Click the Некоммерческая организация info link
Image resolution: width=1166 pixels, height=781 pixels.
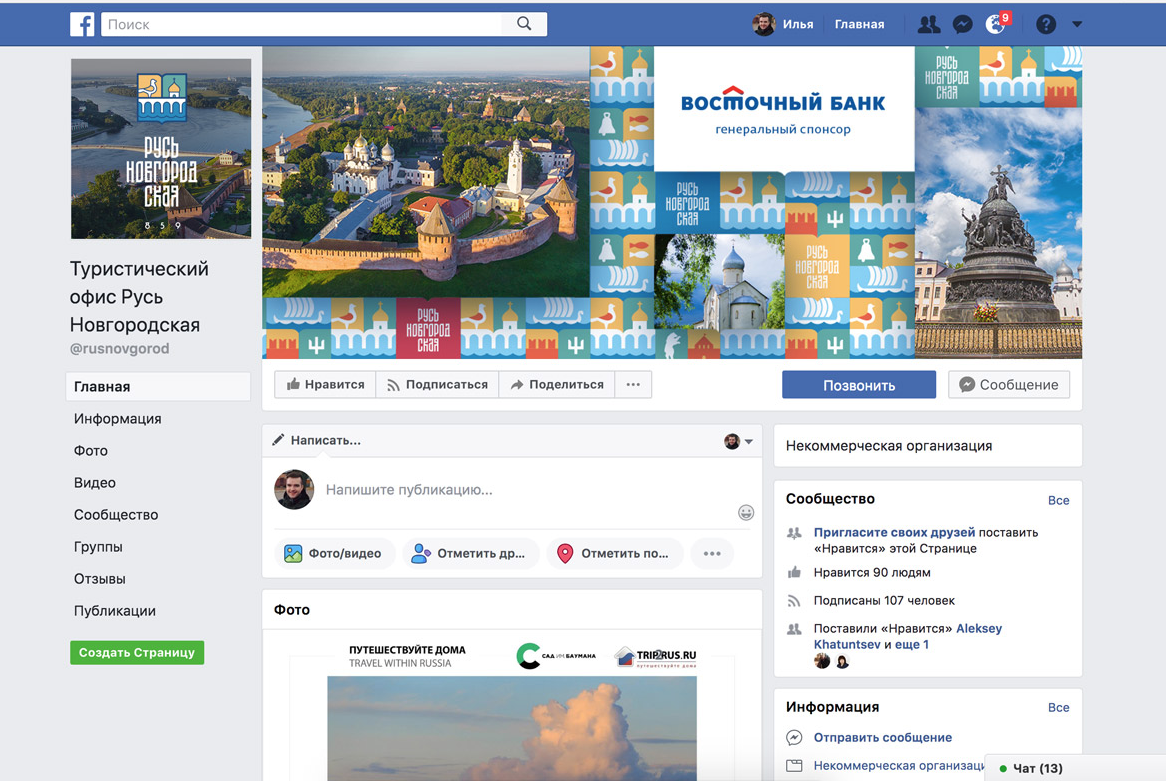pos(899,765)
